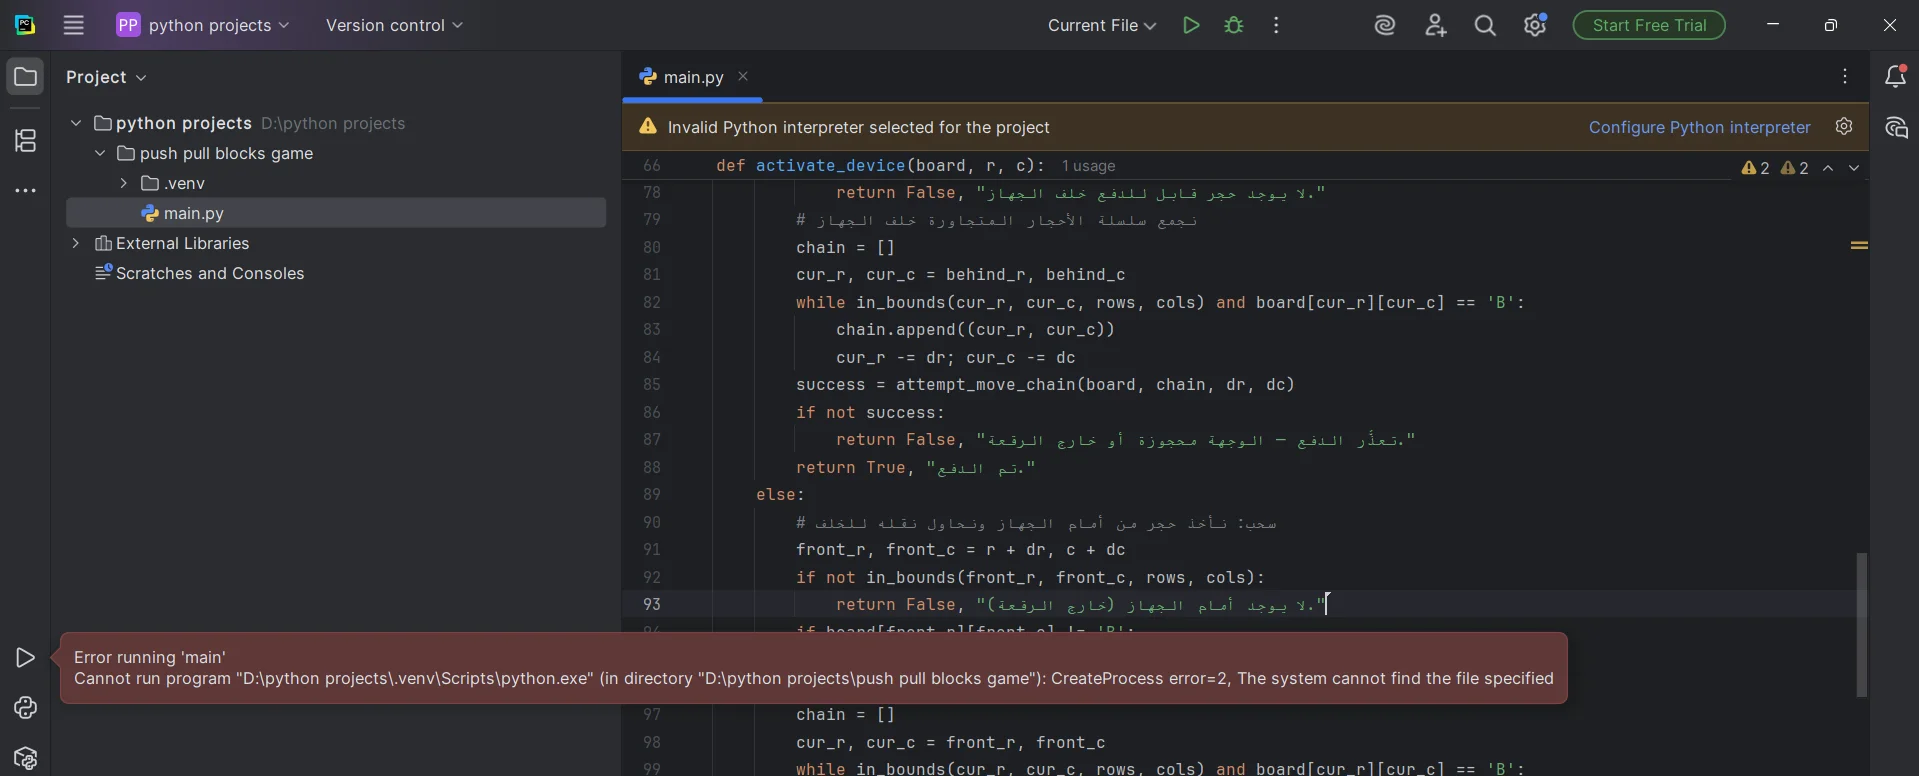Click the 'Invalid Python interpreter' warning text
This screenshot has height=776, width=1919.
tap(858, 127)
